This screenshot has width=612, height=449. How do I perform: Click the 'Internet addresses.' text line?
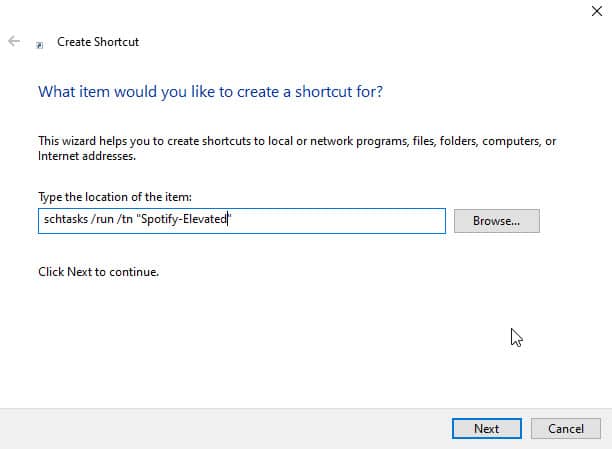(x=87, y=156)
